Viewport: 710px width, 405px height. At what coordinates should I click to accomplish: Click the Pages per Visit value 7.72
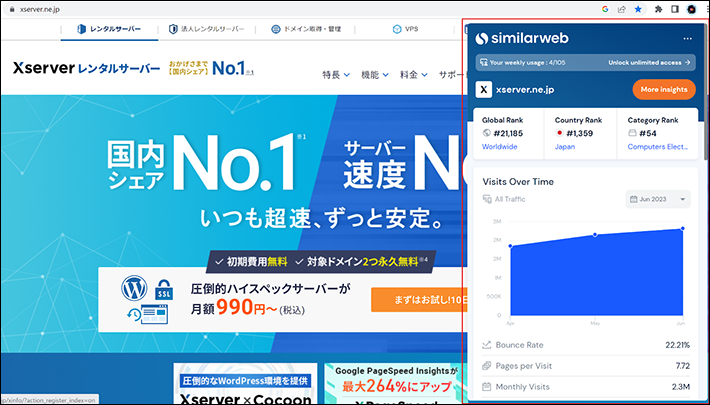[x=683, y=366]
